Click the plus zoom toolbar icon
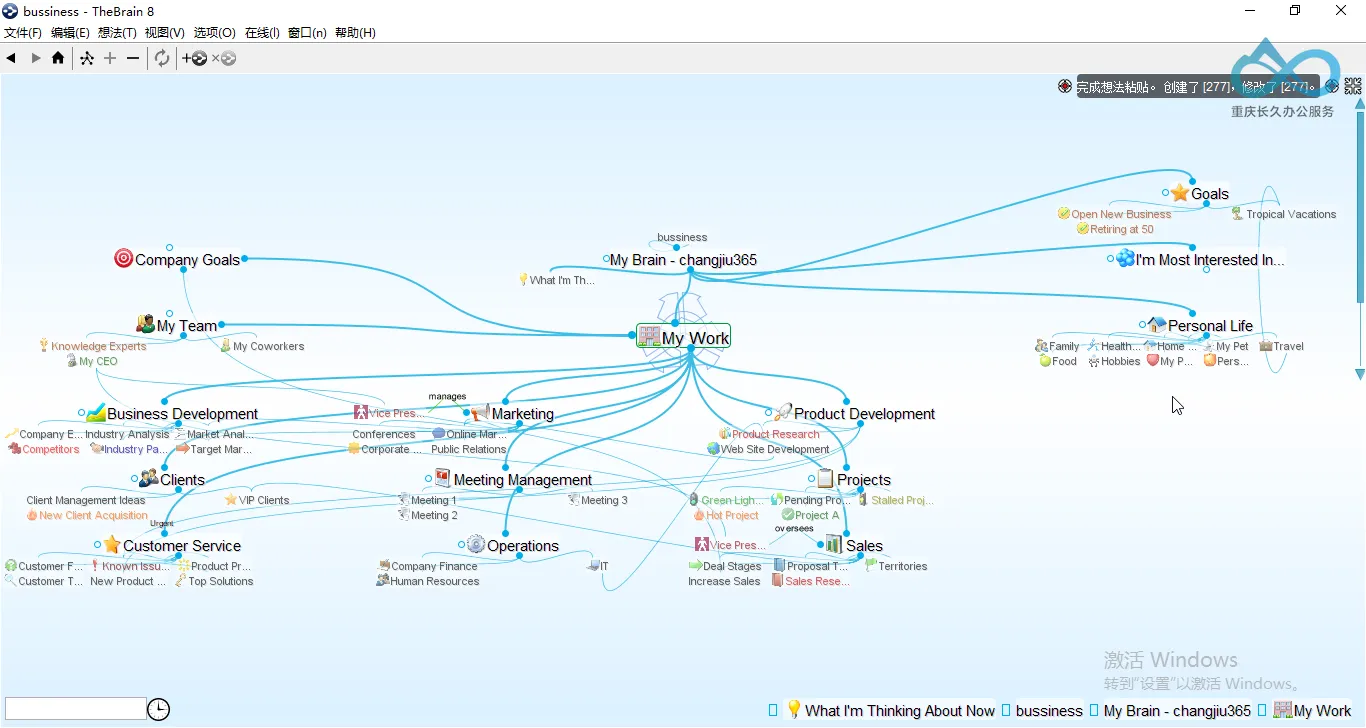 point(110,59)
